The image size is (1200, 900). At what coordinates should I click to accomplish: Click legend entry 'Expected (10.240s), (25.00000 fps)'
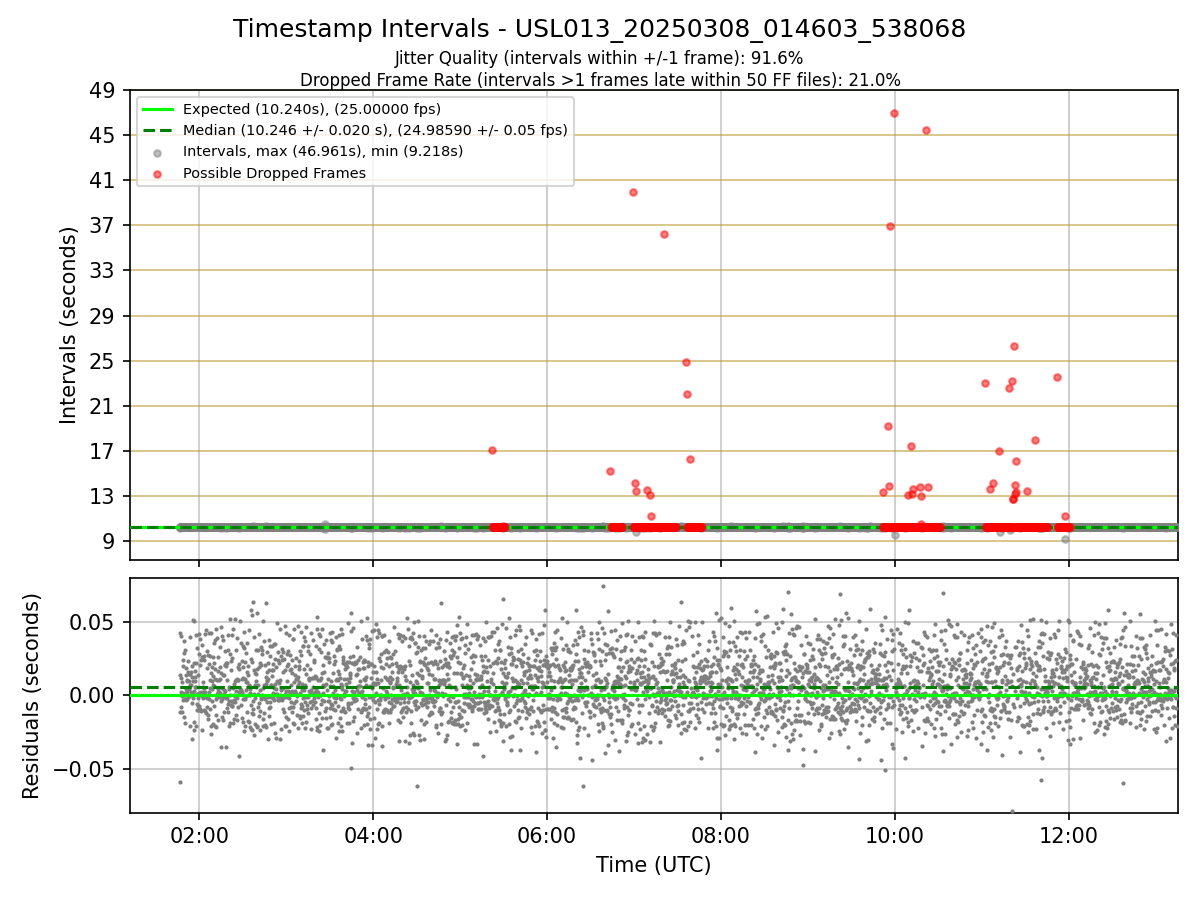[x=312, y=109]
